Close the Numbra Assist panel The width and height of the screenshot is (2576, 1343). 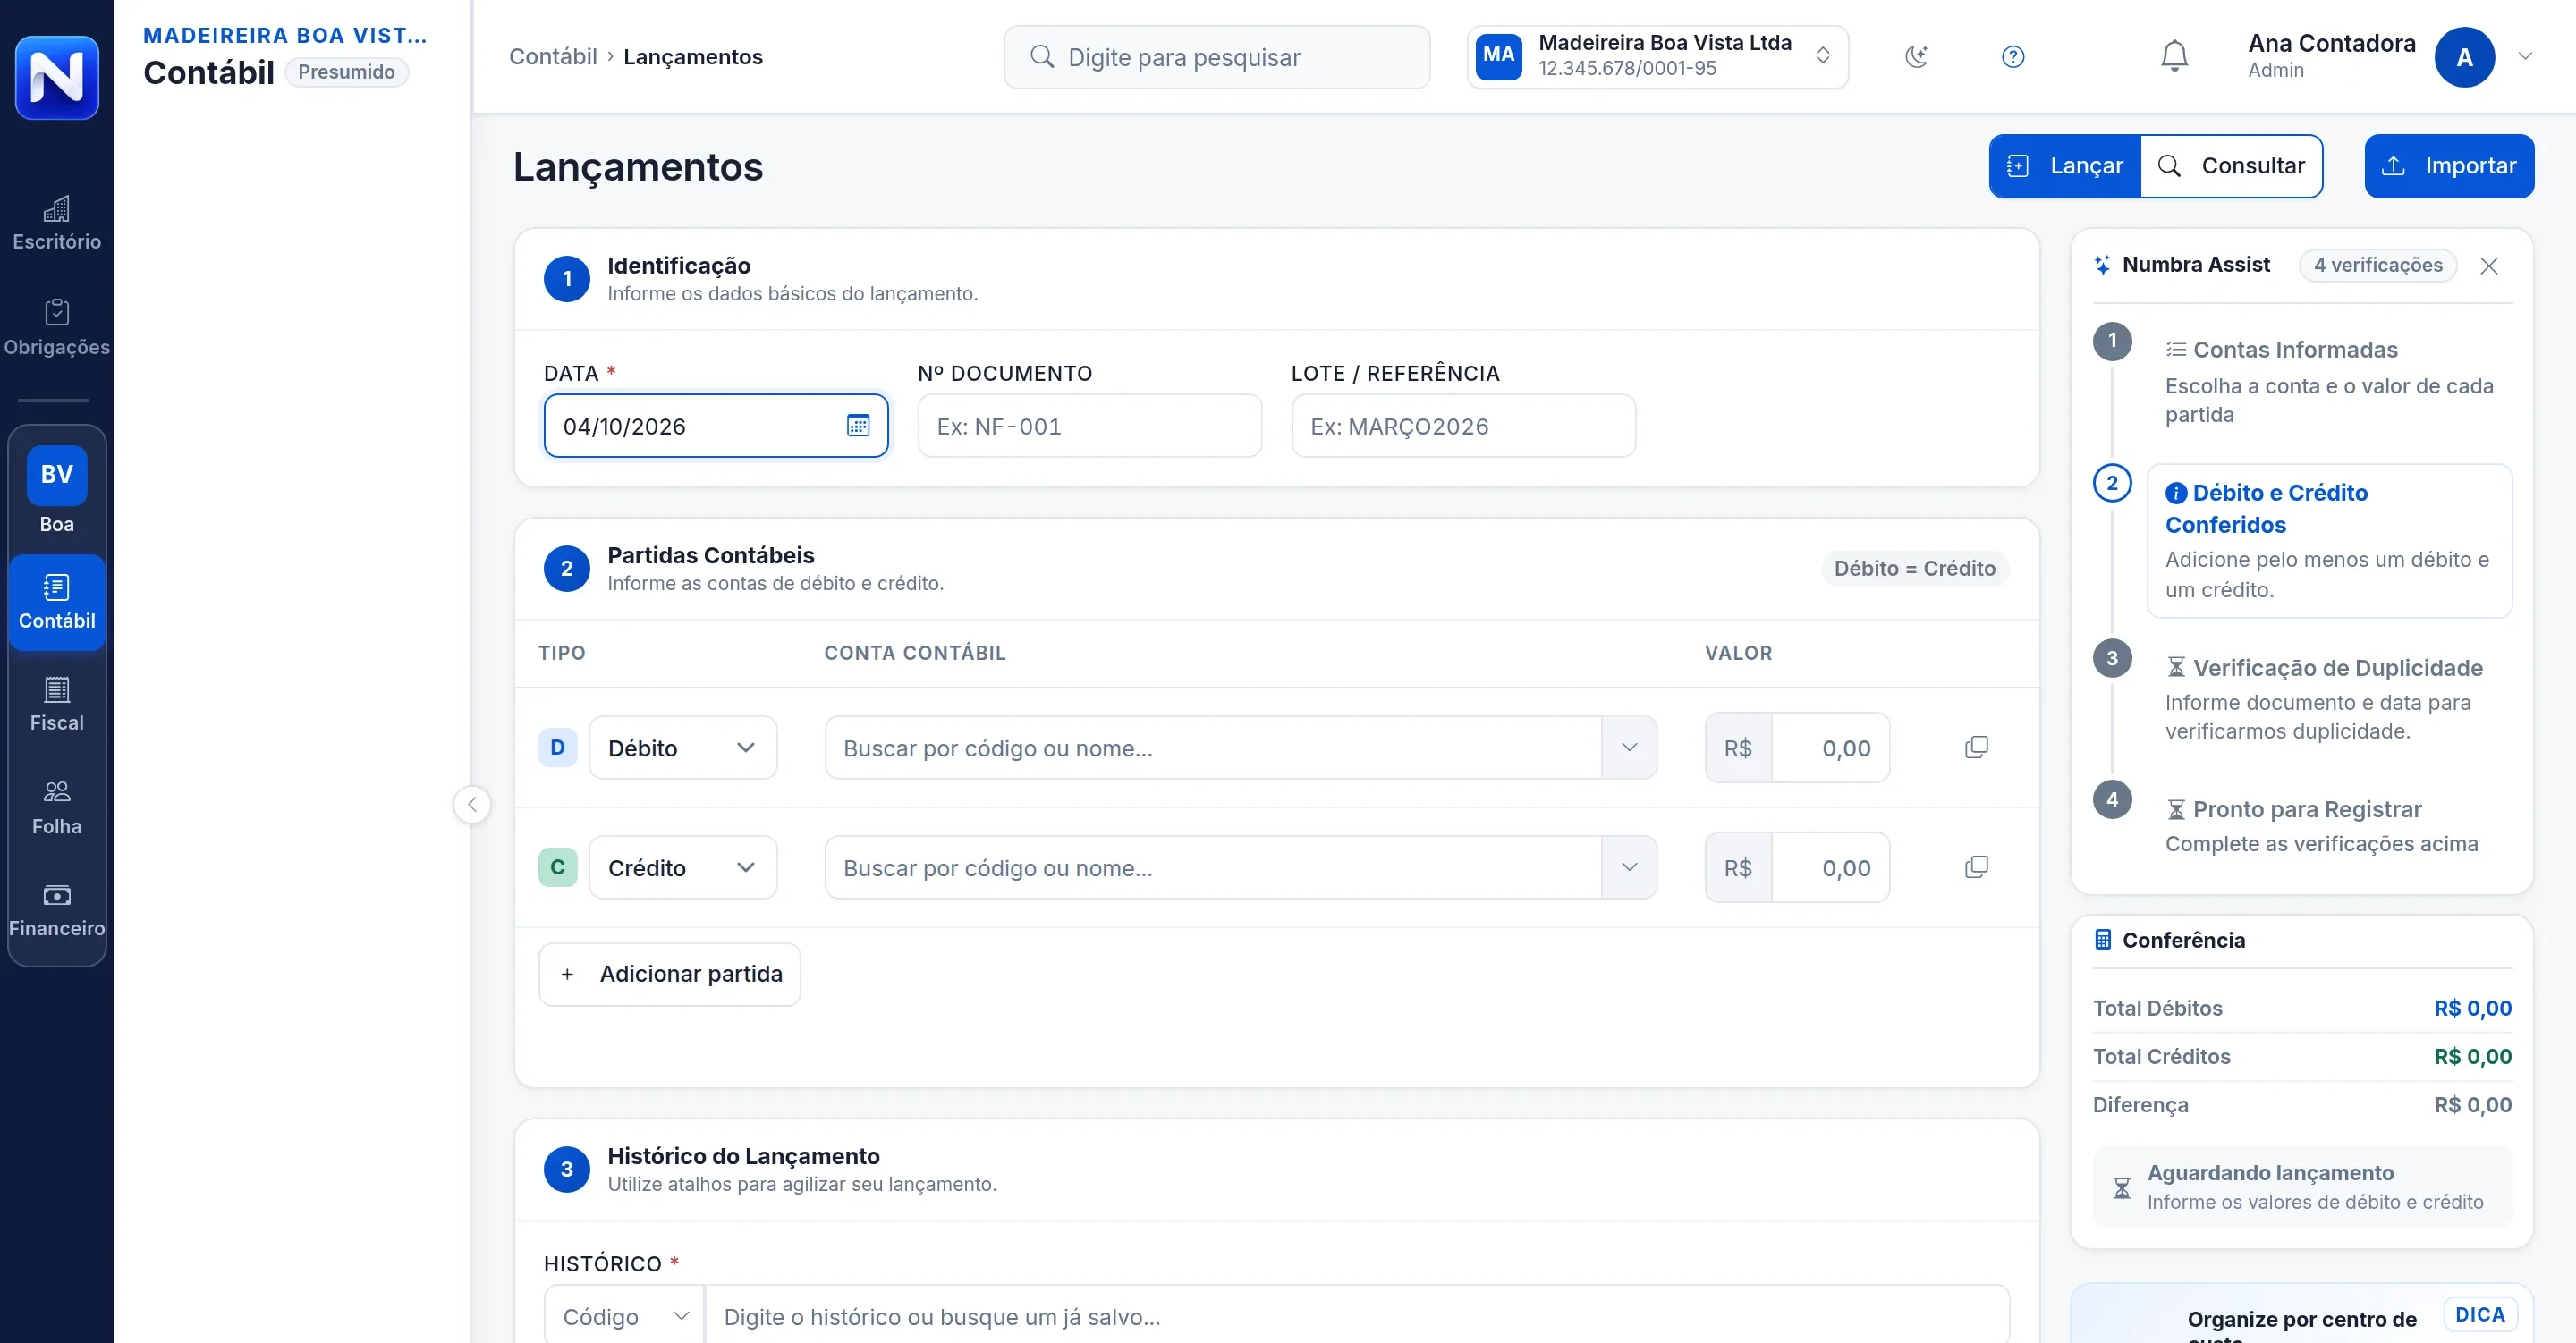[x=2489, y=266]
